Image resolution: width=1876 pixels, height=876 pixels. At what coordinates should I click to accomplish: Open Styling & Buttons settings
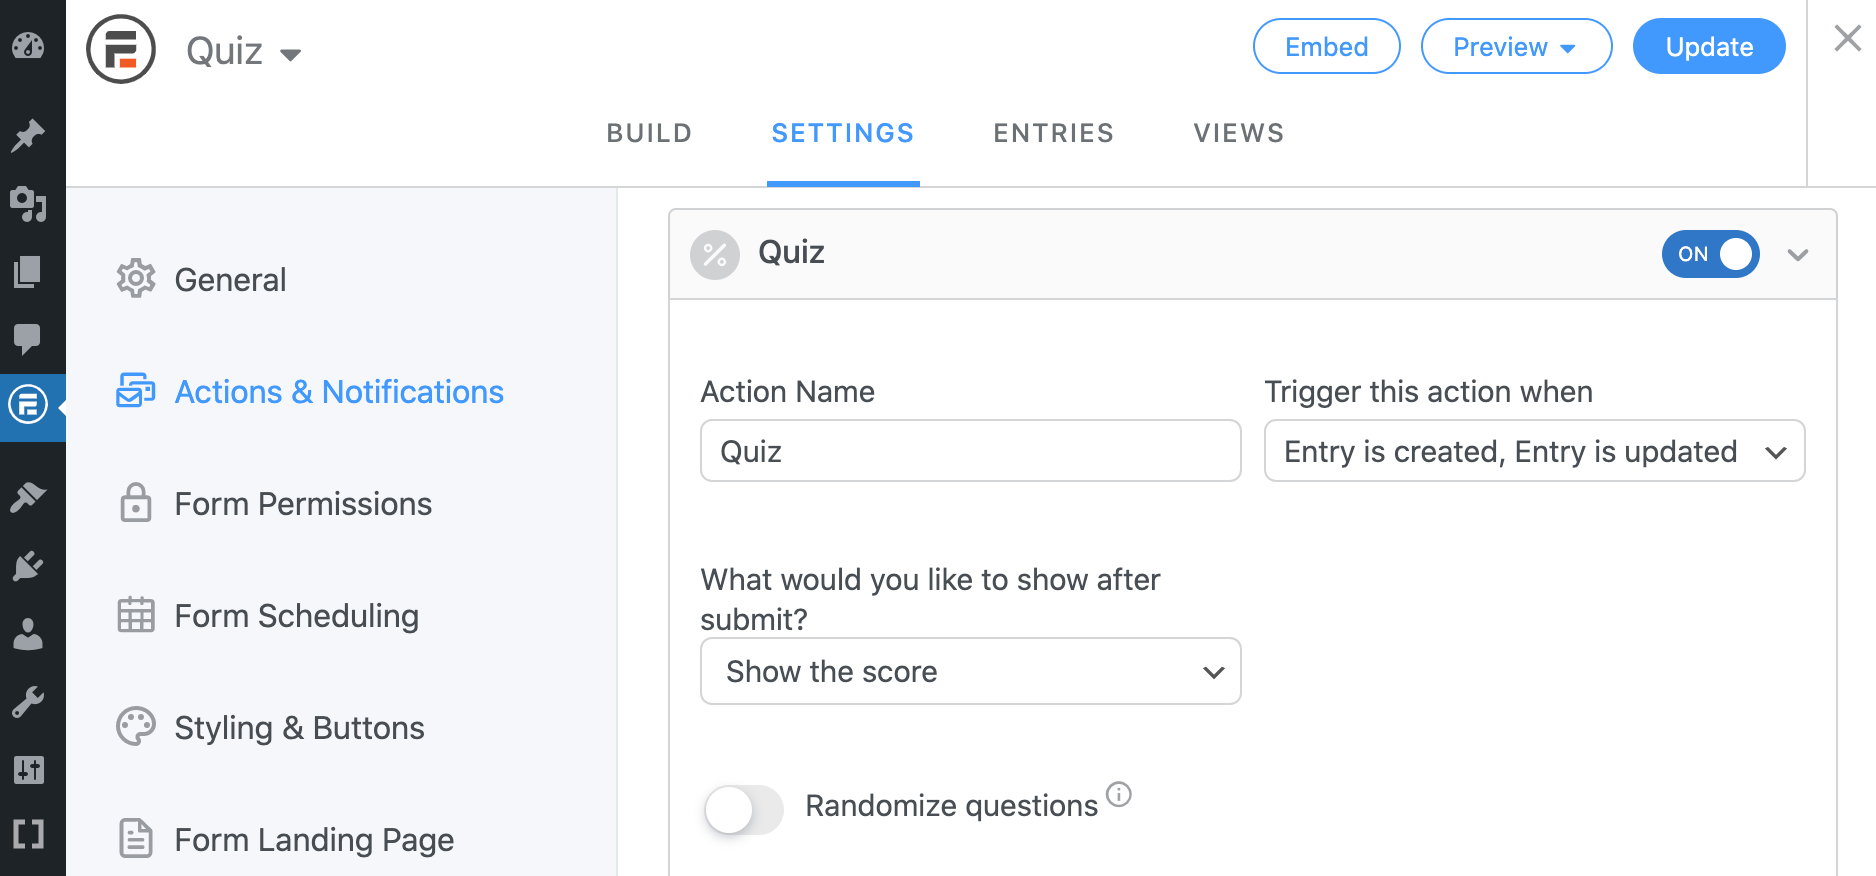coord(298,727)
